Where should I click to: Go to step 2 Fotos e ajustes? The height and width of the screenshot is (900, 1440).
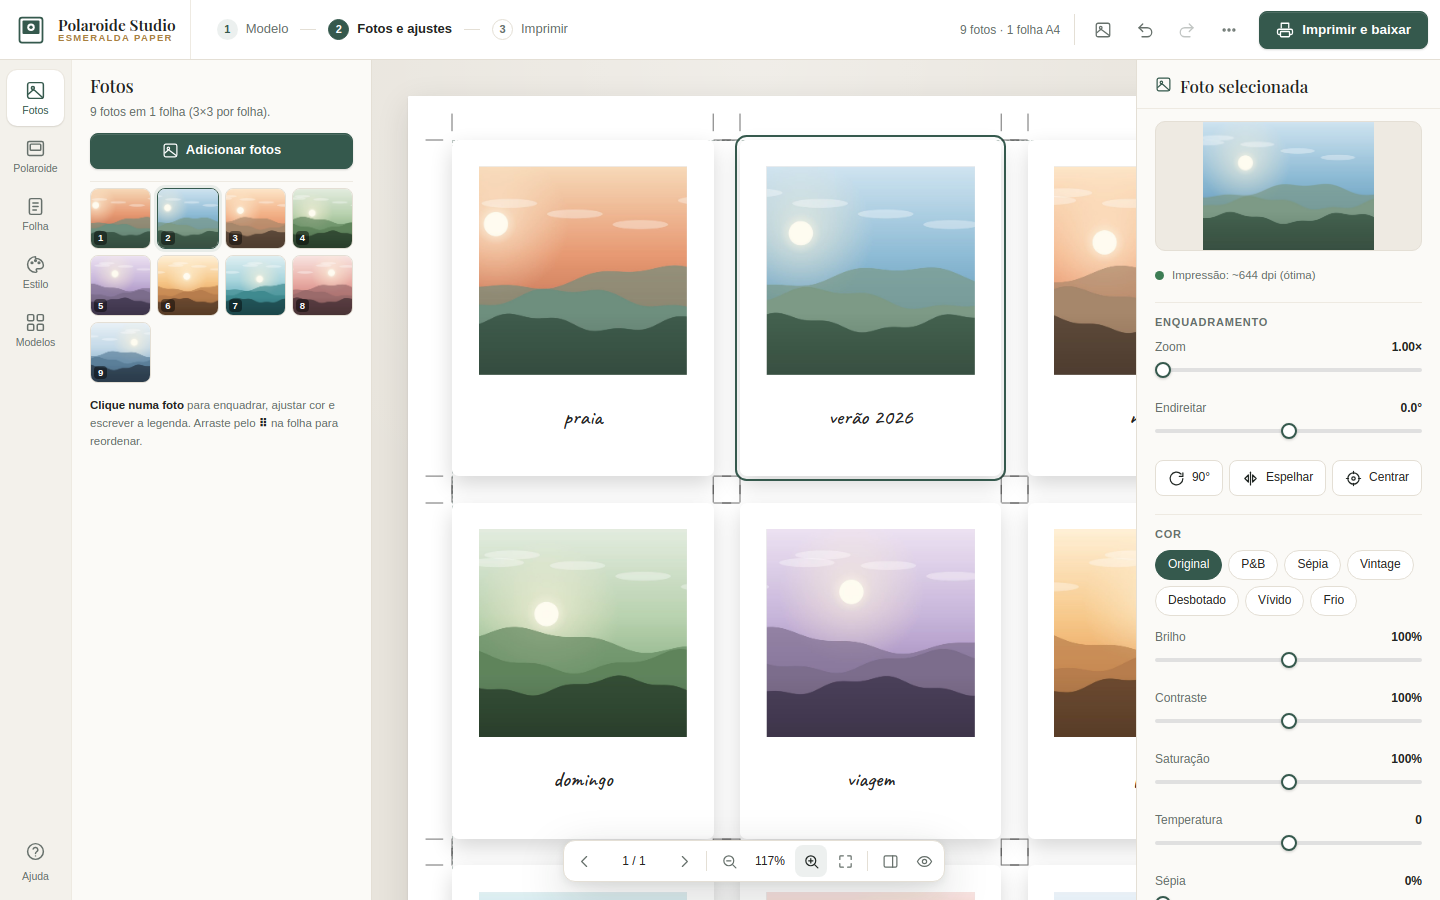(391, 29)
